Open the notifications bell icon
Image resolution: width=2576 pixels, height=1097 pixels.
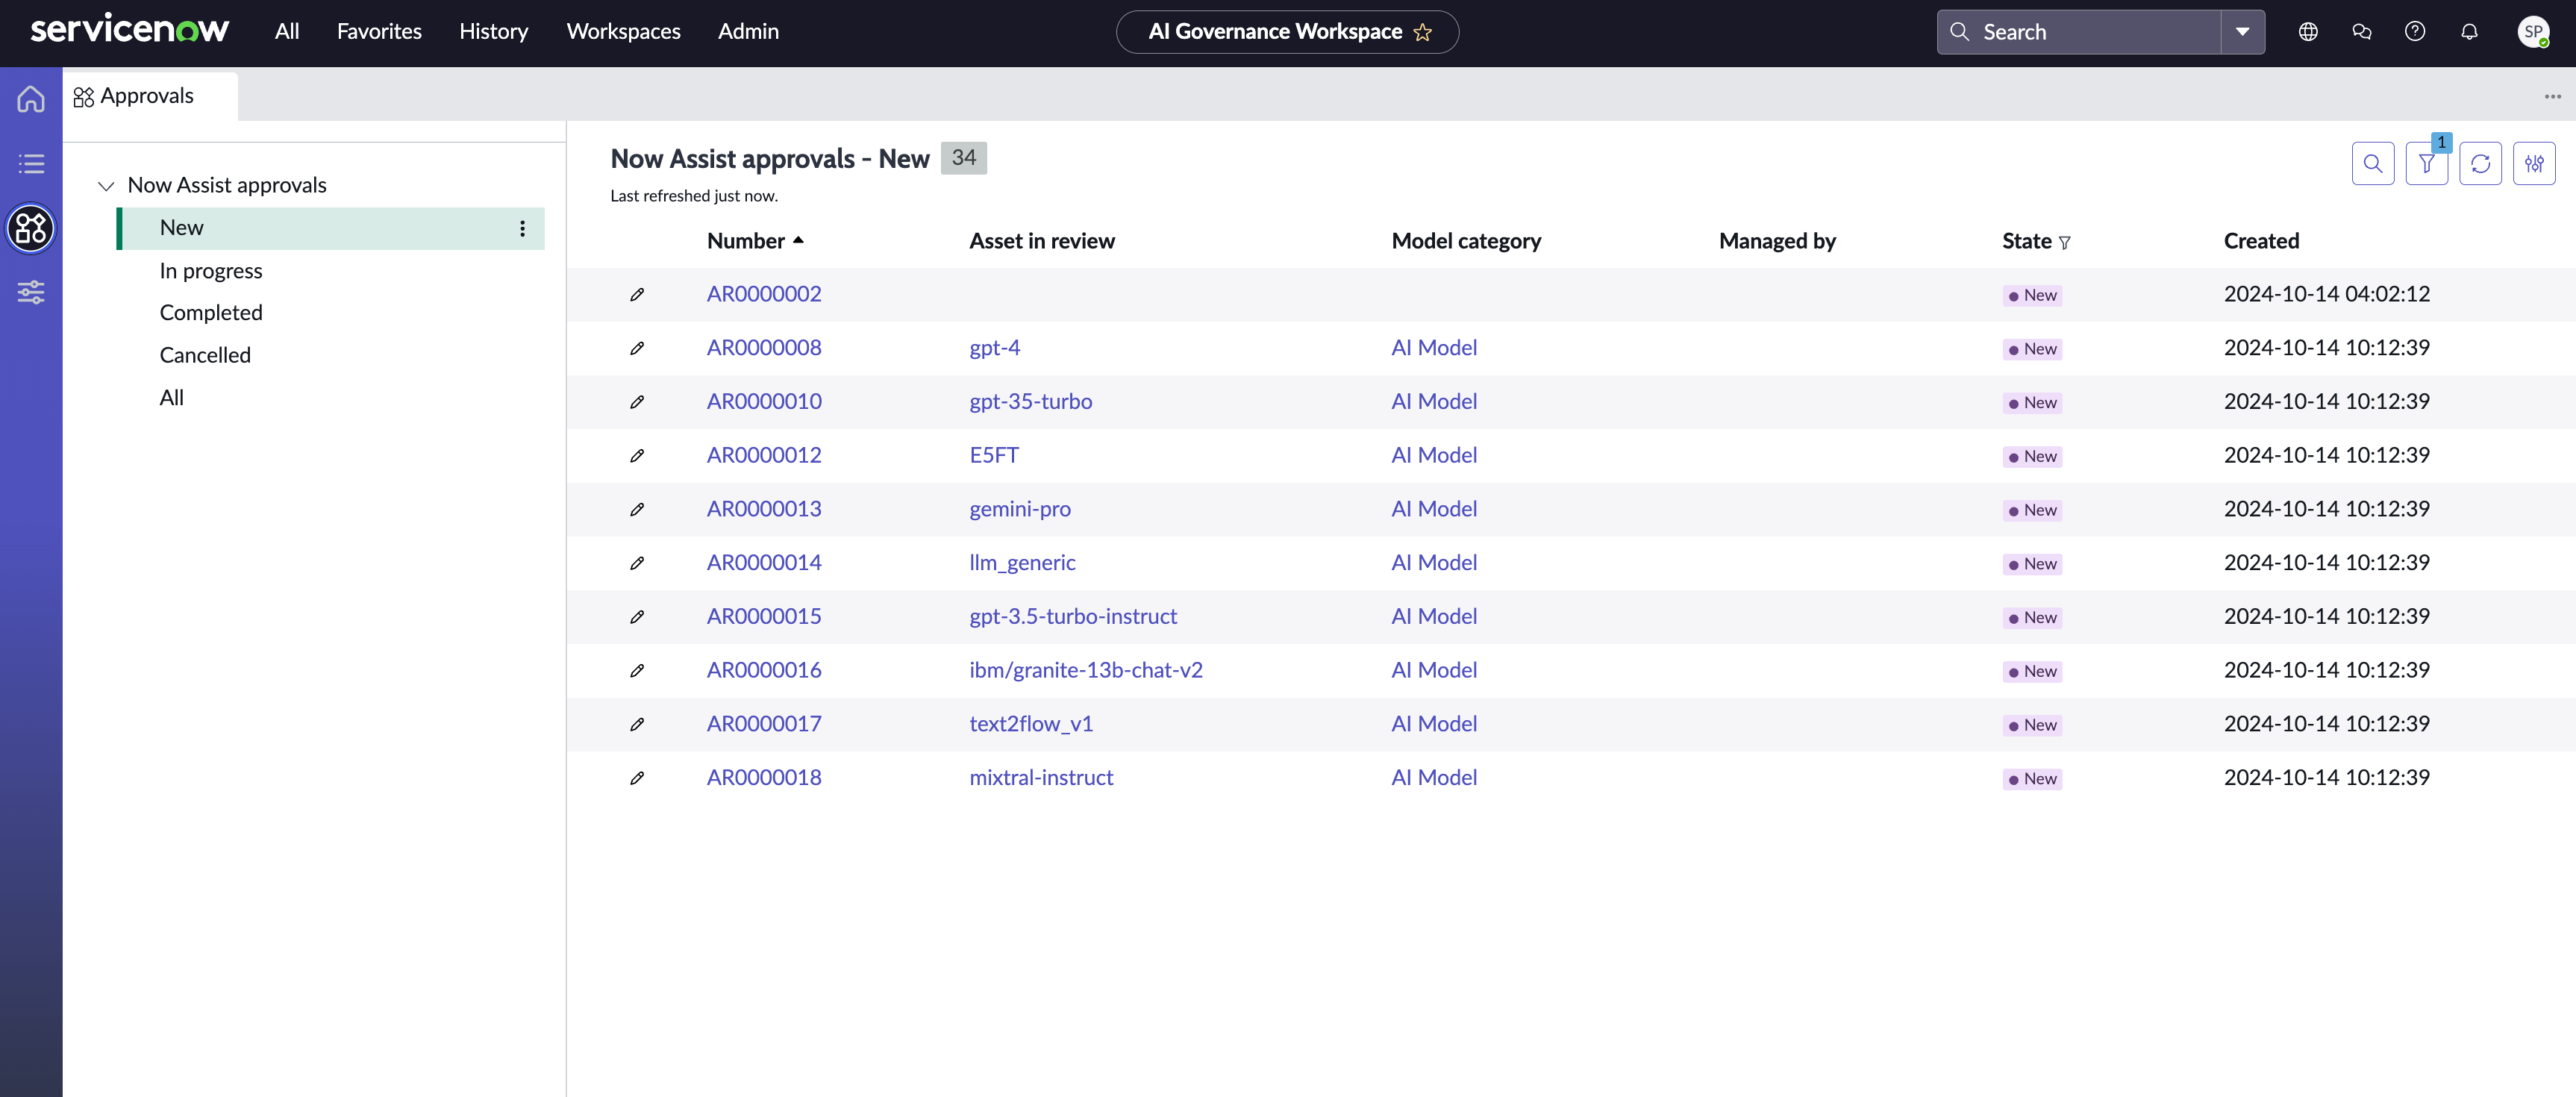point(2469,32)
